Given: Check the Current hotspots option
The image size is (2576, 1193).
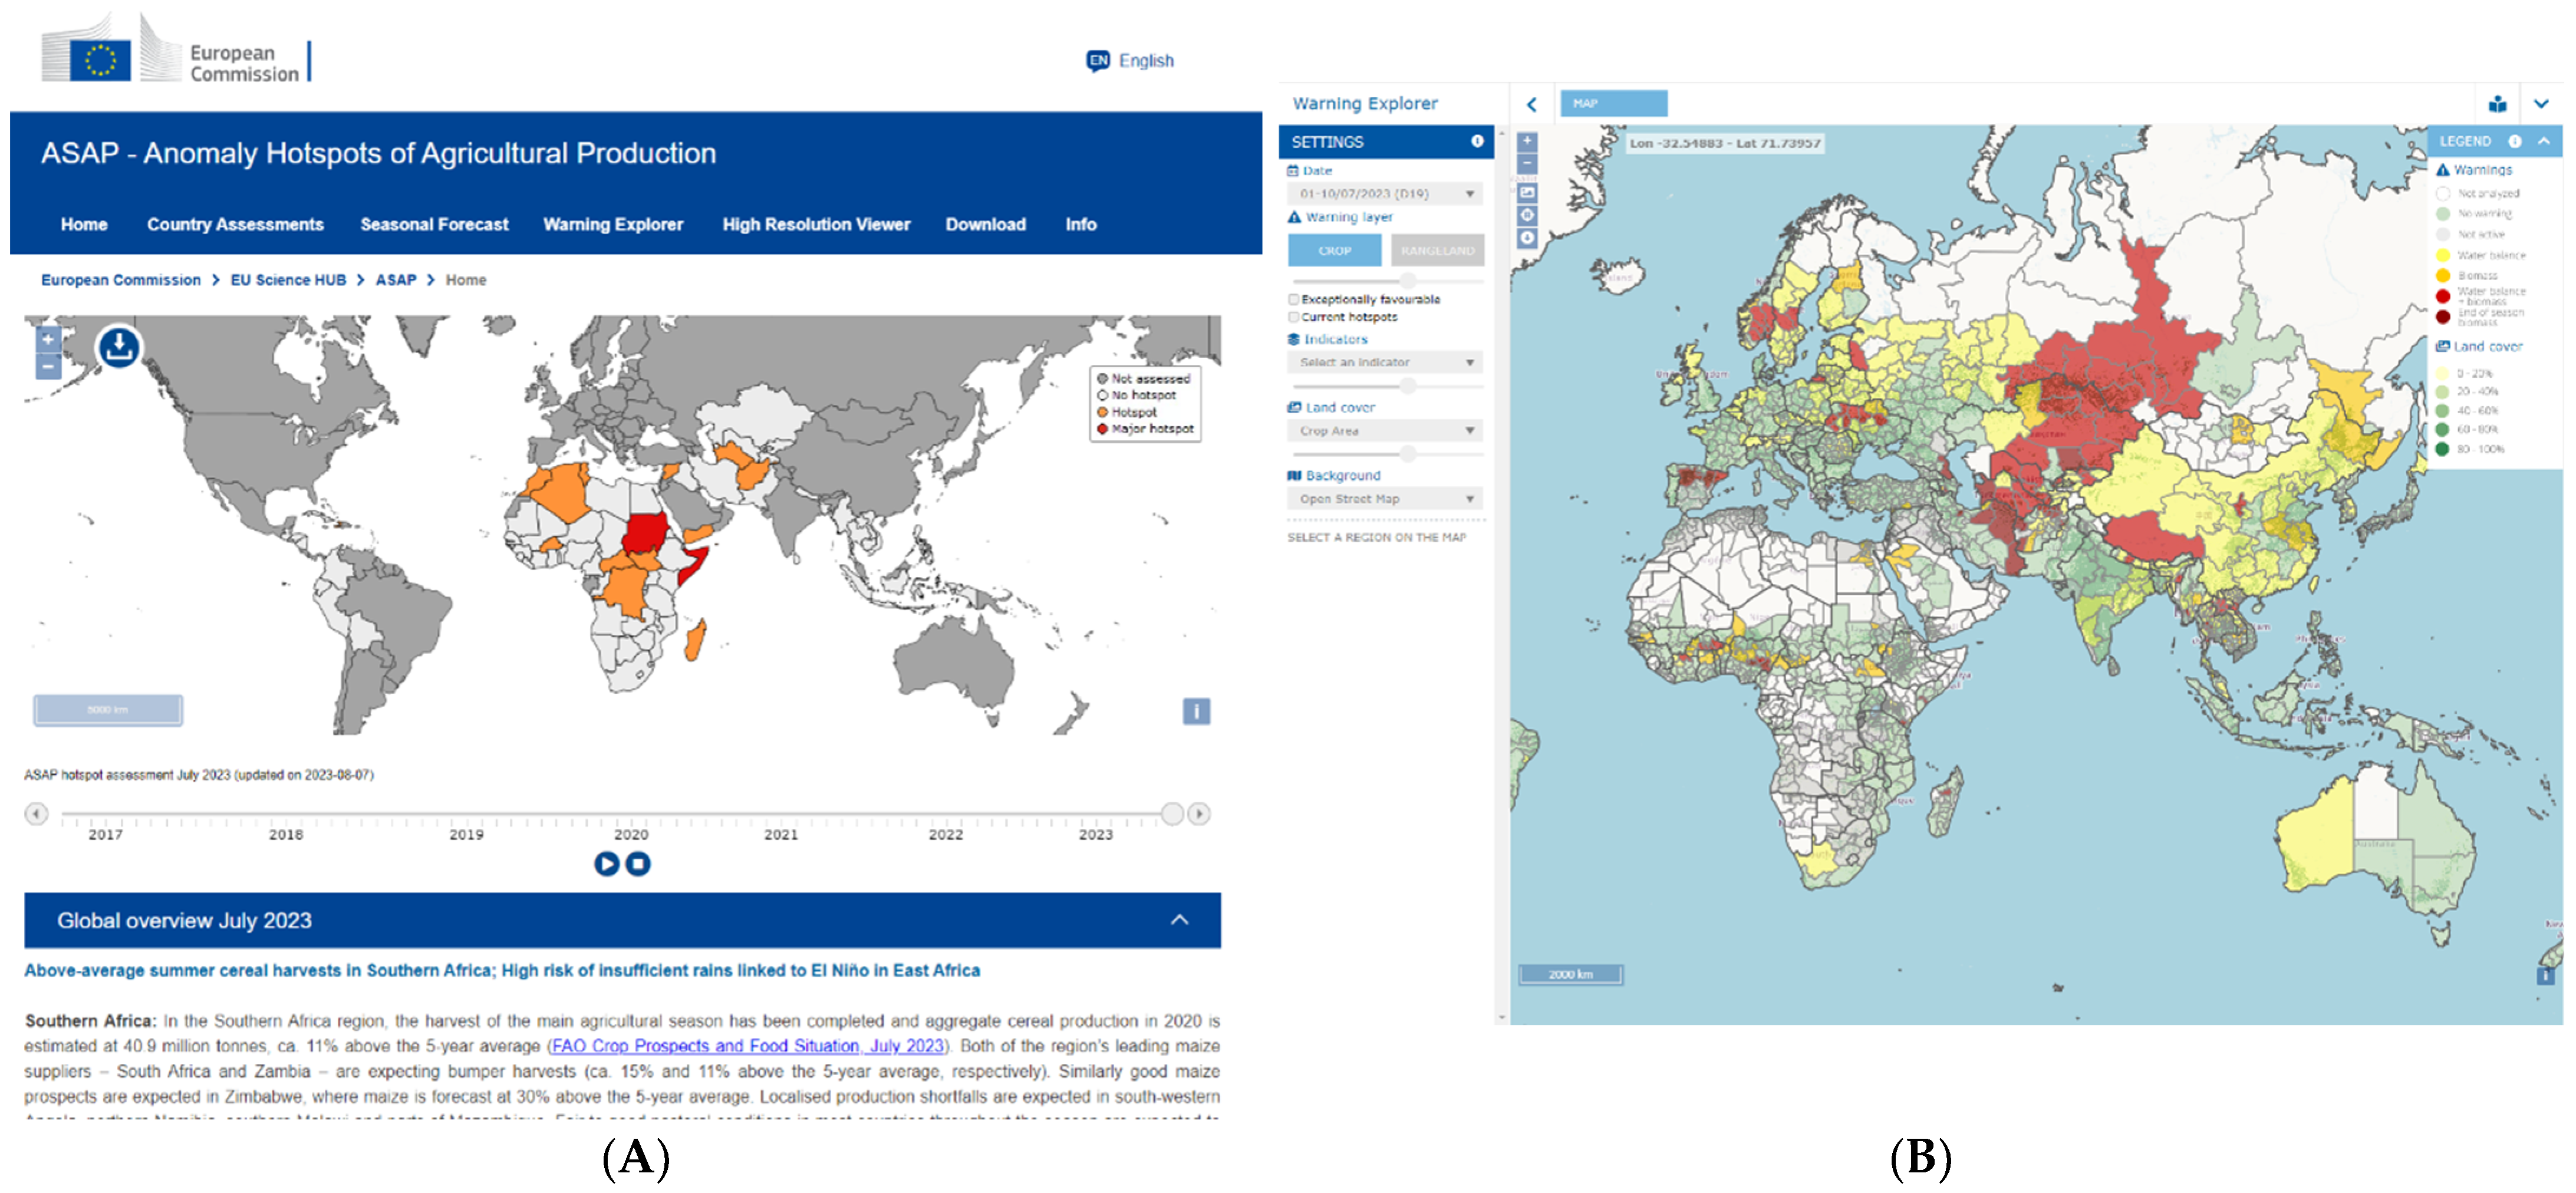Looking at the screenshot, I should [x=1294, y=317].
